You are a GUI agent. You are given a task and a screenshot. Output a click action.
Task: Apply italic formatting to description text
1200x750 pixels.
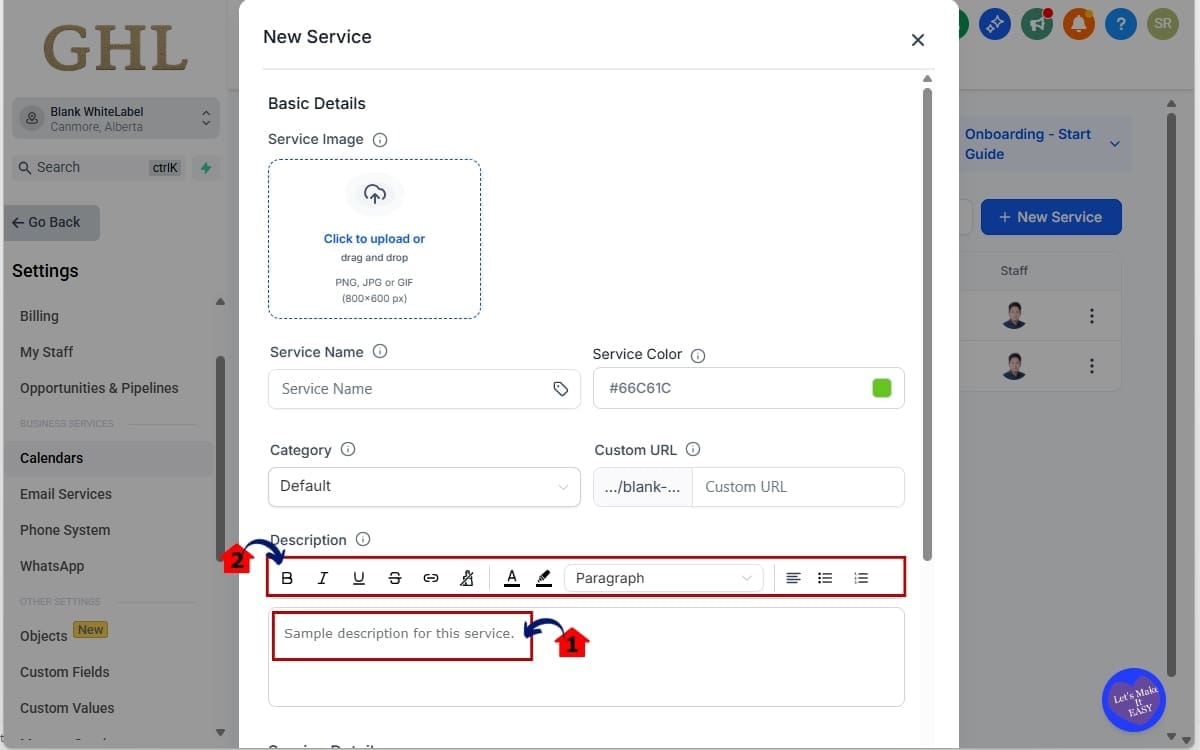[323, 577]
